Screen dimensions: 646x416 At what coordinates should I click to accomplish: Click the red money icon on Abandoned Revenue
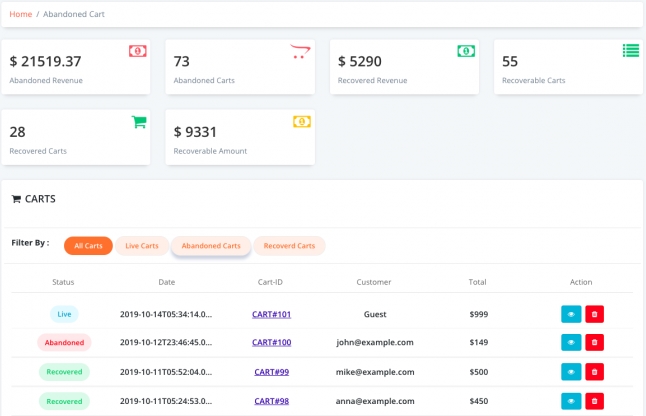(x=138, y=51)
